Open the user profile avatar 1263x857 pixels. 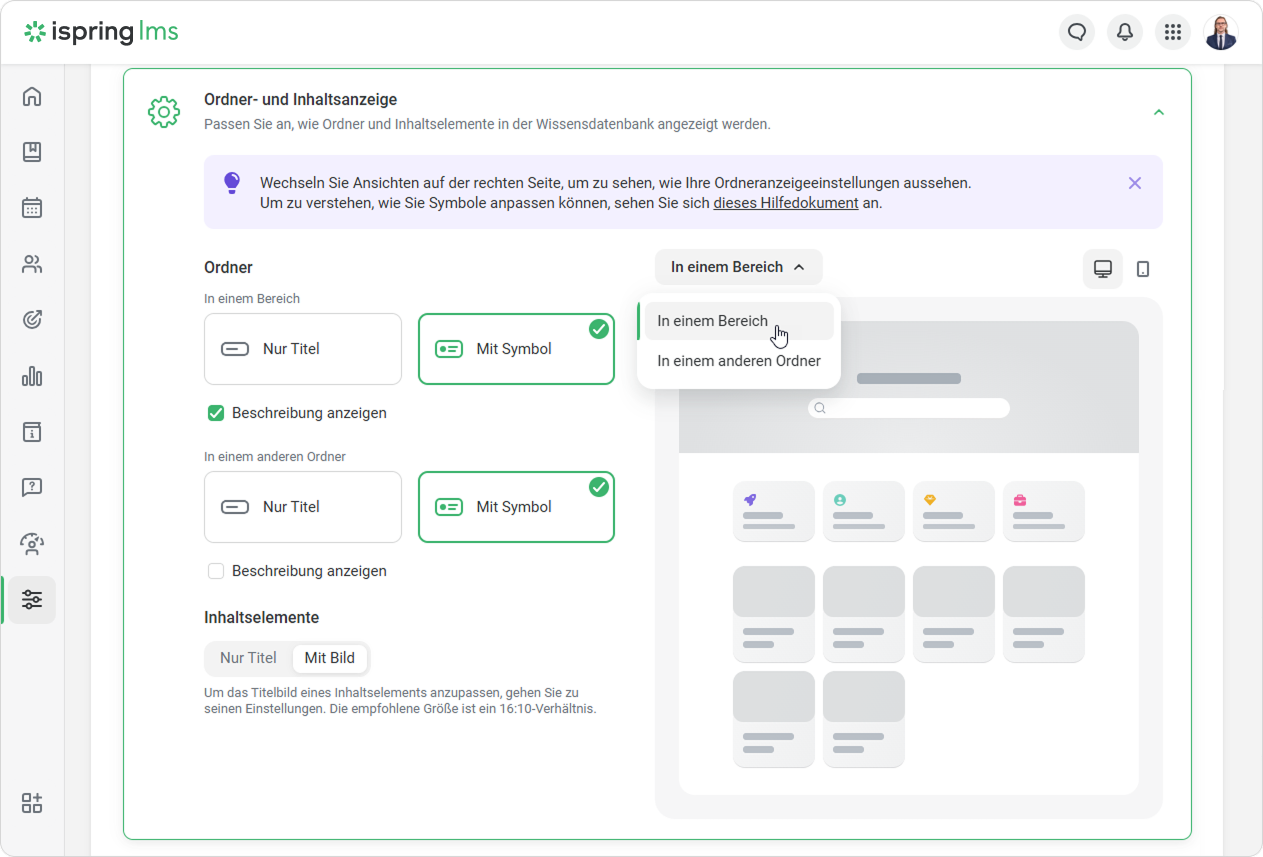pos(1221,32)
